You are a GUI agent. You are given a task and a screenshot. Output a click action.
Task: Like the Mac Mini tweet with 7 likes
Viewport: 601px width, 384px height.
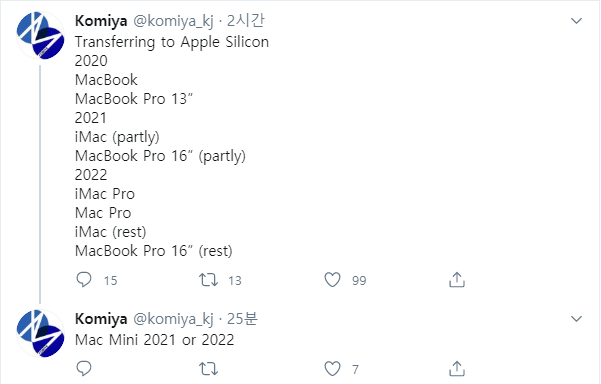332,369
